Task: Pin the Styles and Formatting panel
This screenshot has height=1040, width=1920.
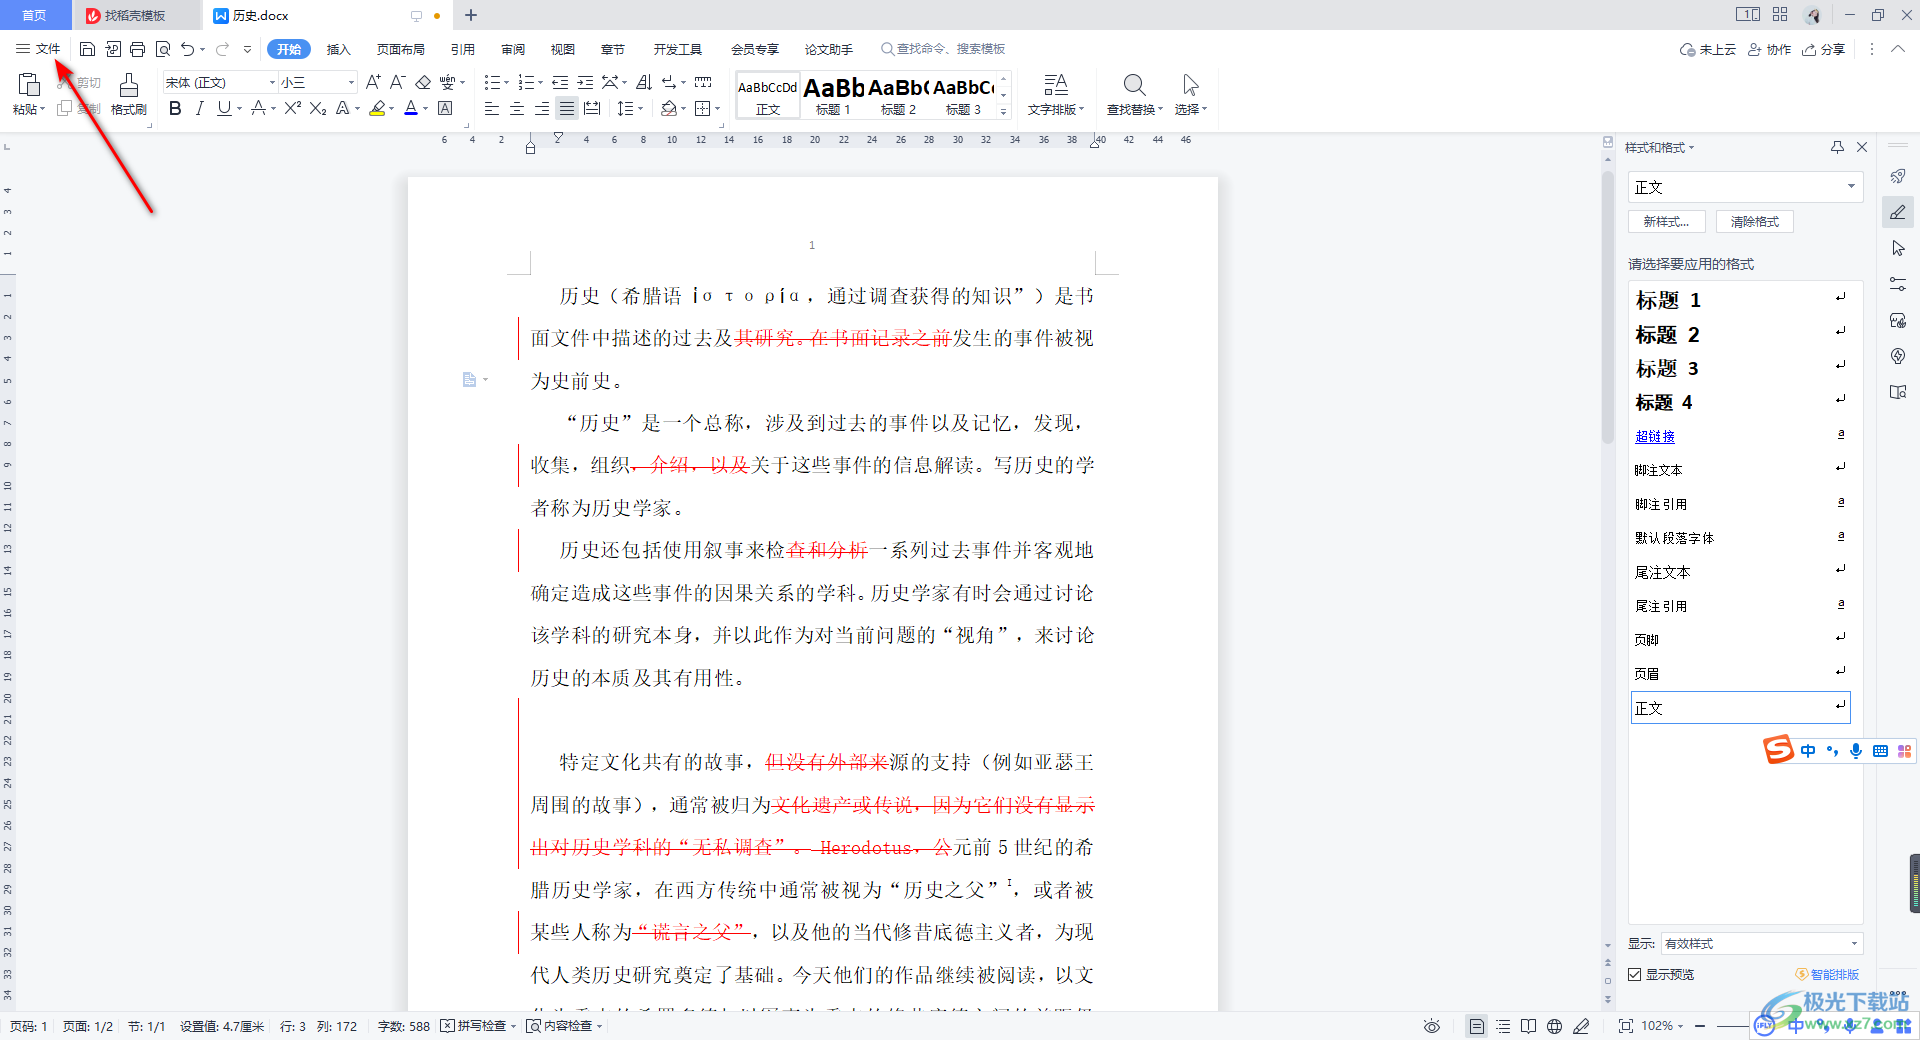Action: (1837, 147)
